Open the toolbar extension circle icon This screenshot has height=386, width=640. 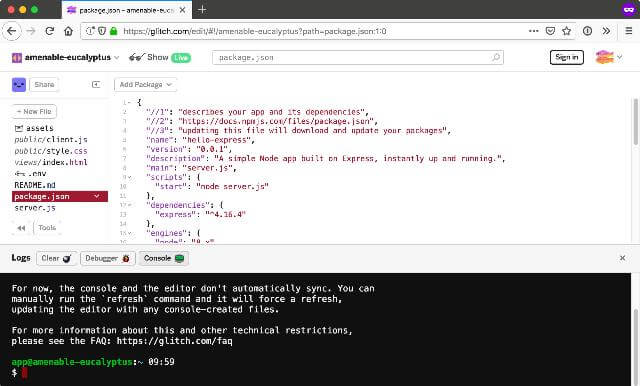[x=587, y=31]
